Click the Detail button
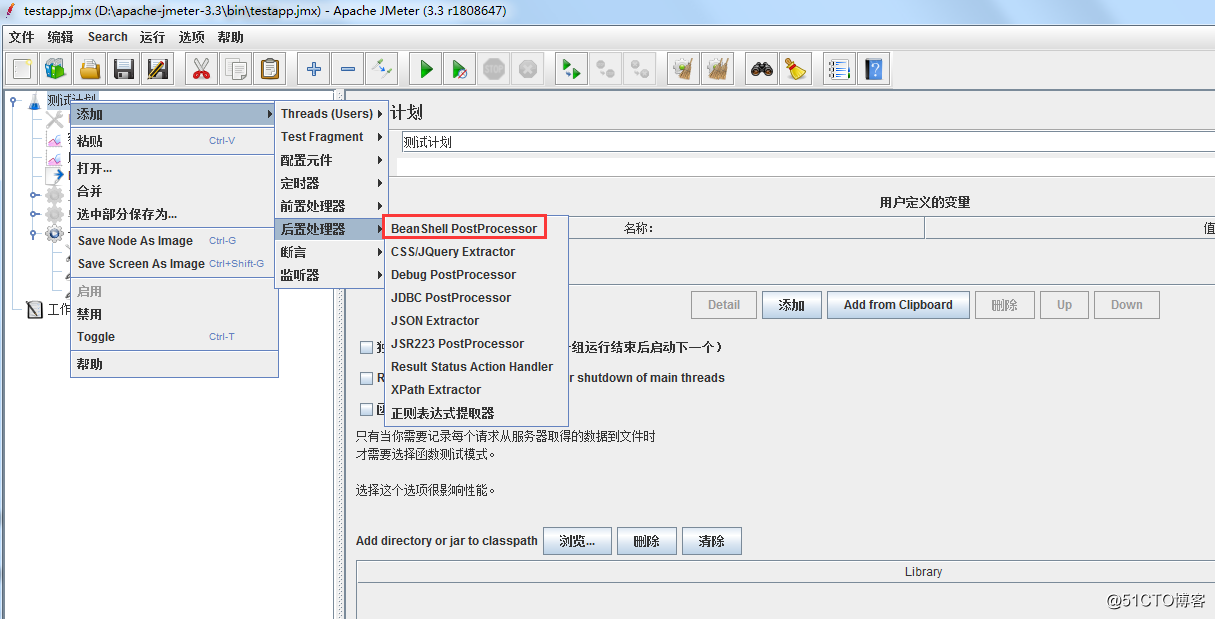 (x=724, y=305)
